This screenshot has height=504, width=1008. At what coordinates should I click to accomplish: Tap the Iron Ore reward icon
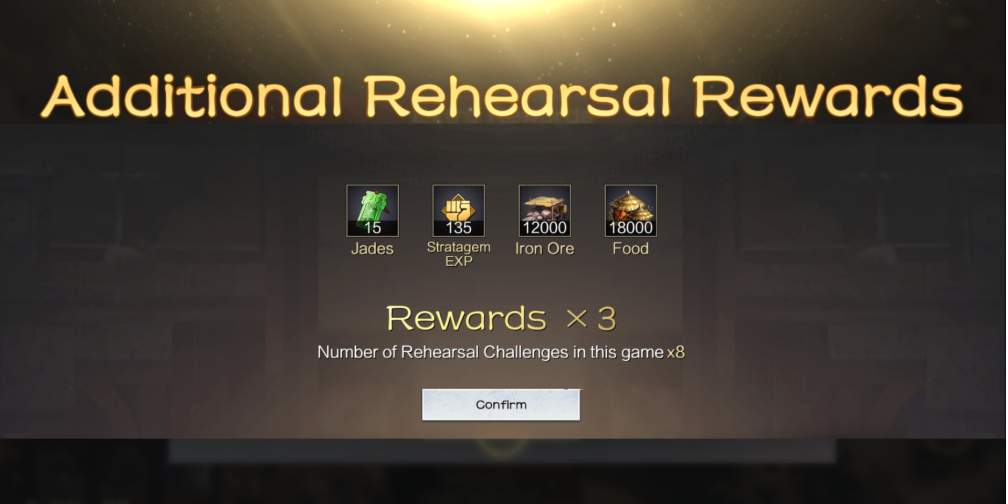point(544,211)
